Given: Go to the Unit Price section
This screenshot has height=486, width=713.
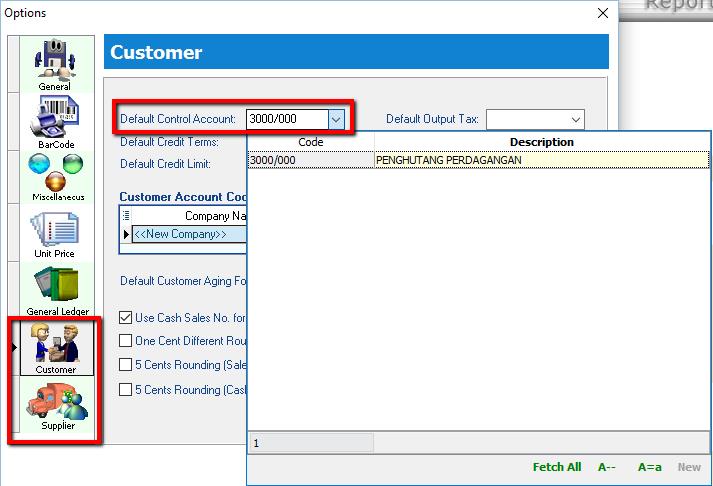Looking at the screenshot, I should [x=56, y=233].
